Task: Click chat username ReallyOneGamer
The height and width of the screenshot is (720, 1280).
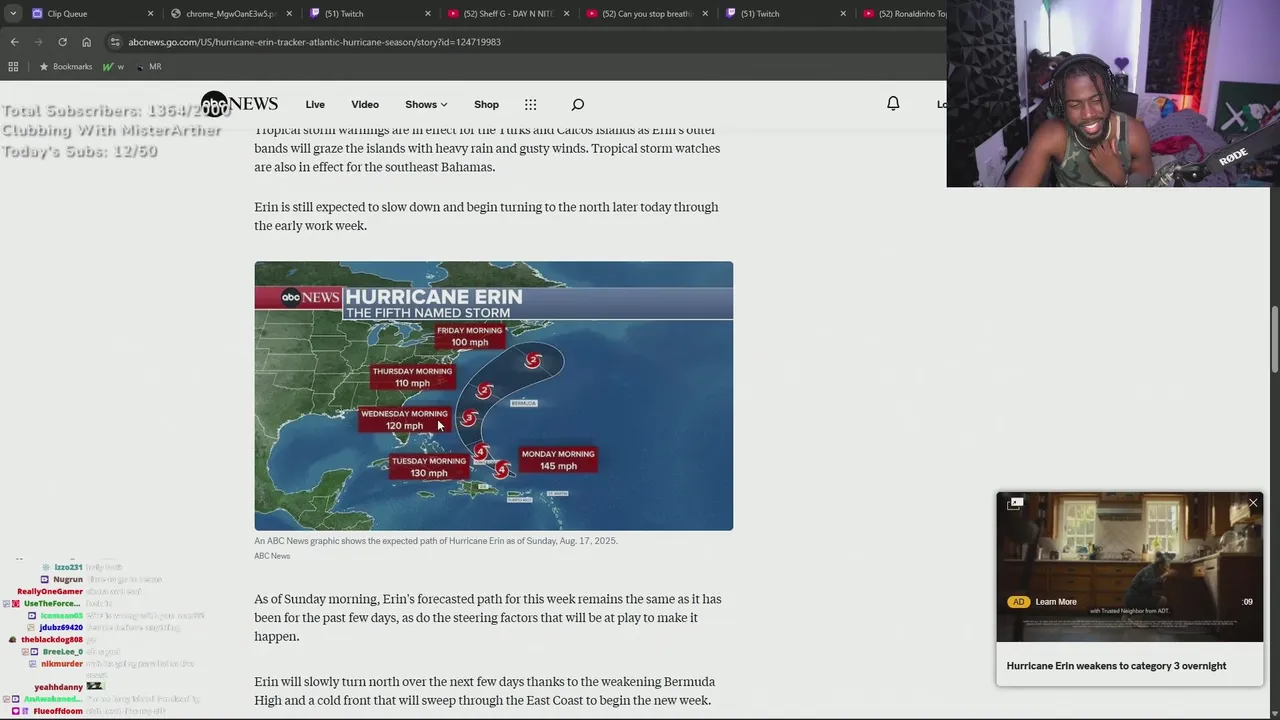Action: [x=50, y=592]
